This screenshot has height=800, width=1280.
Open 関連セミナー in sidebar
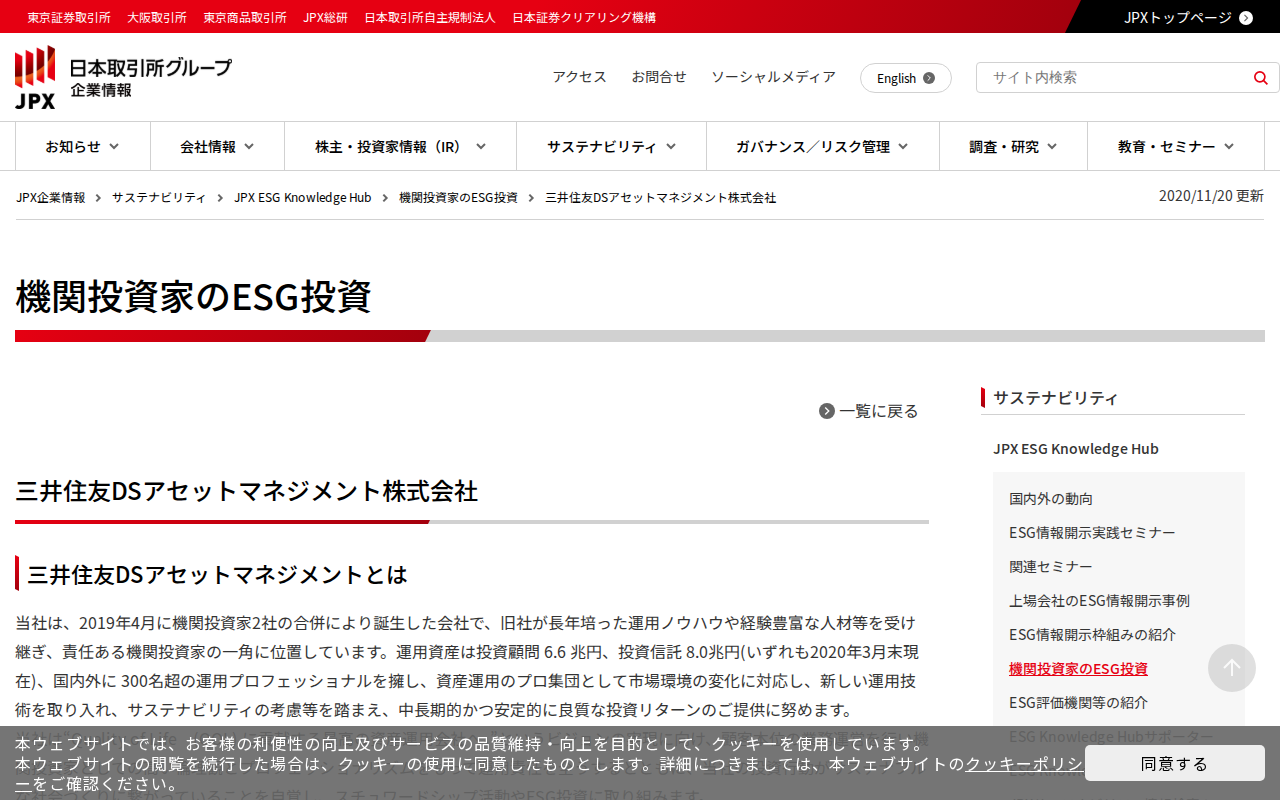[1051, 566]
